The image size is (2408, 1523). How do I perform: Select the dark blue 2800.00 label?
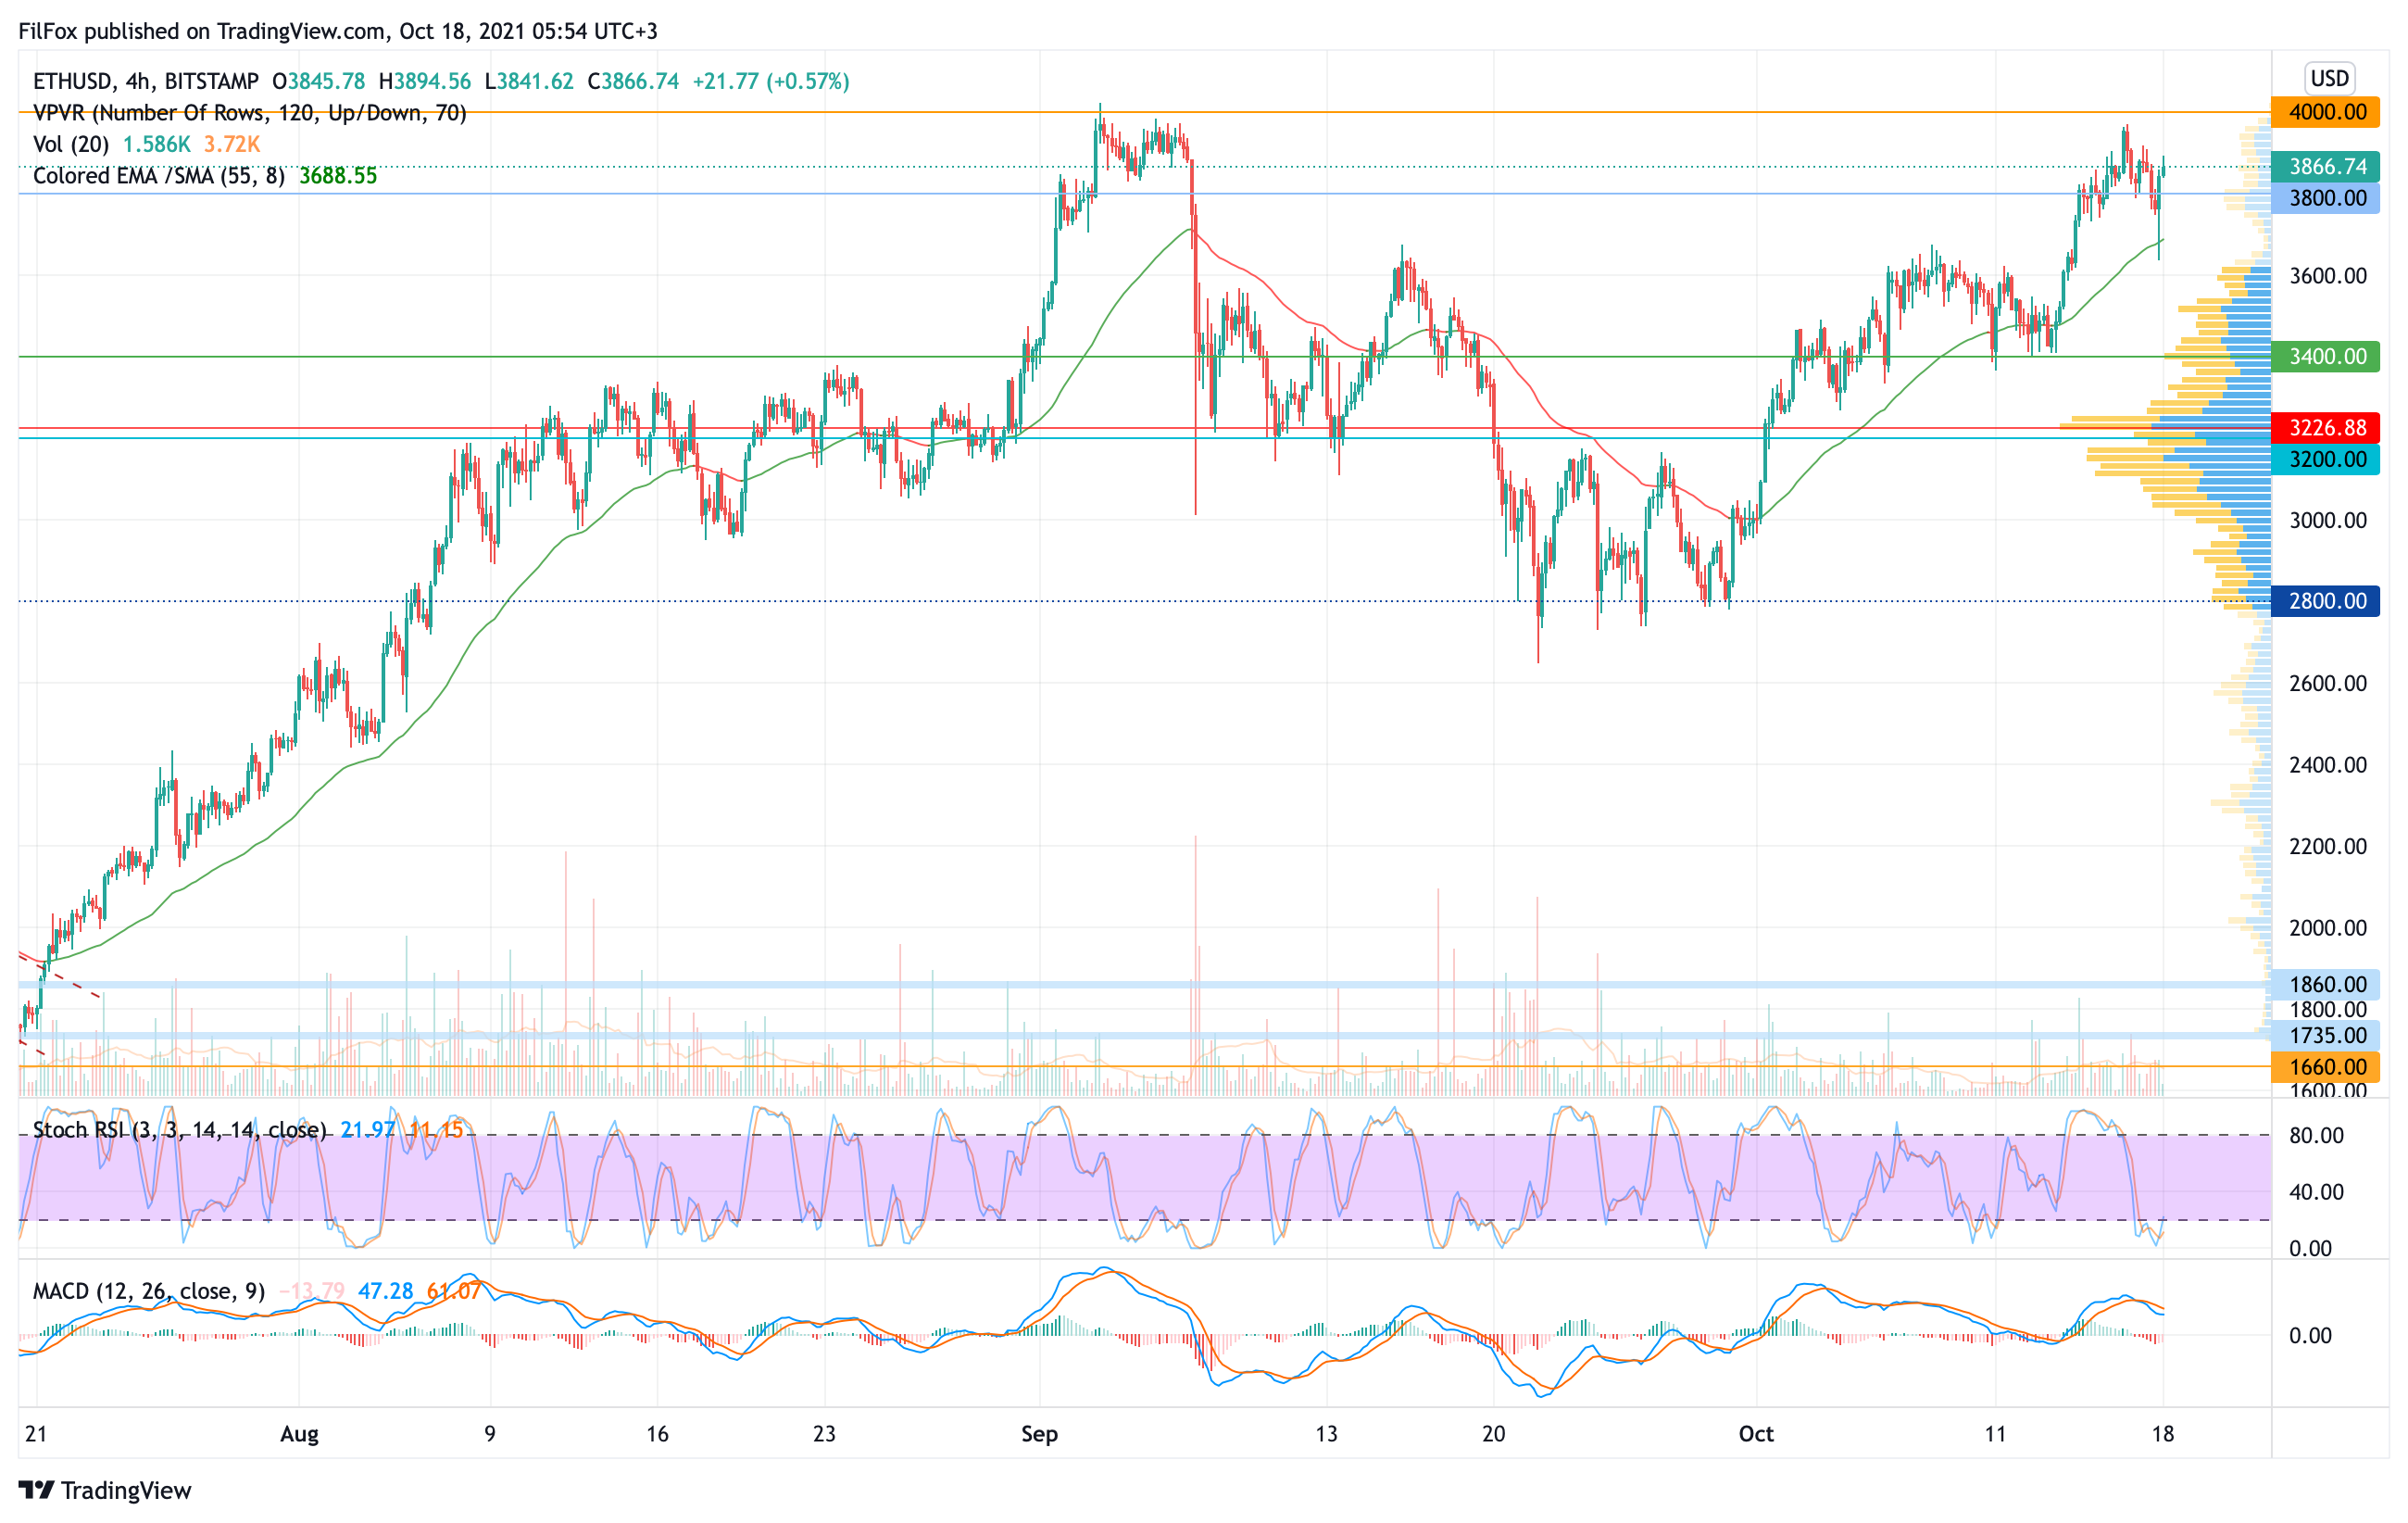tap(2326, 601)
